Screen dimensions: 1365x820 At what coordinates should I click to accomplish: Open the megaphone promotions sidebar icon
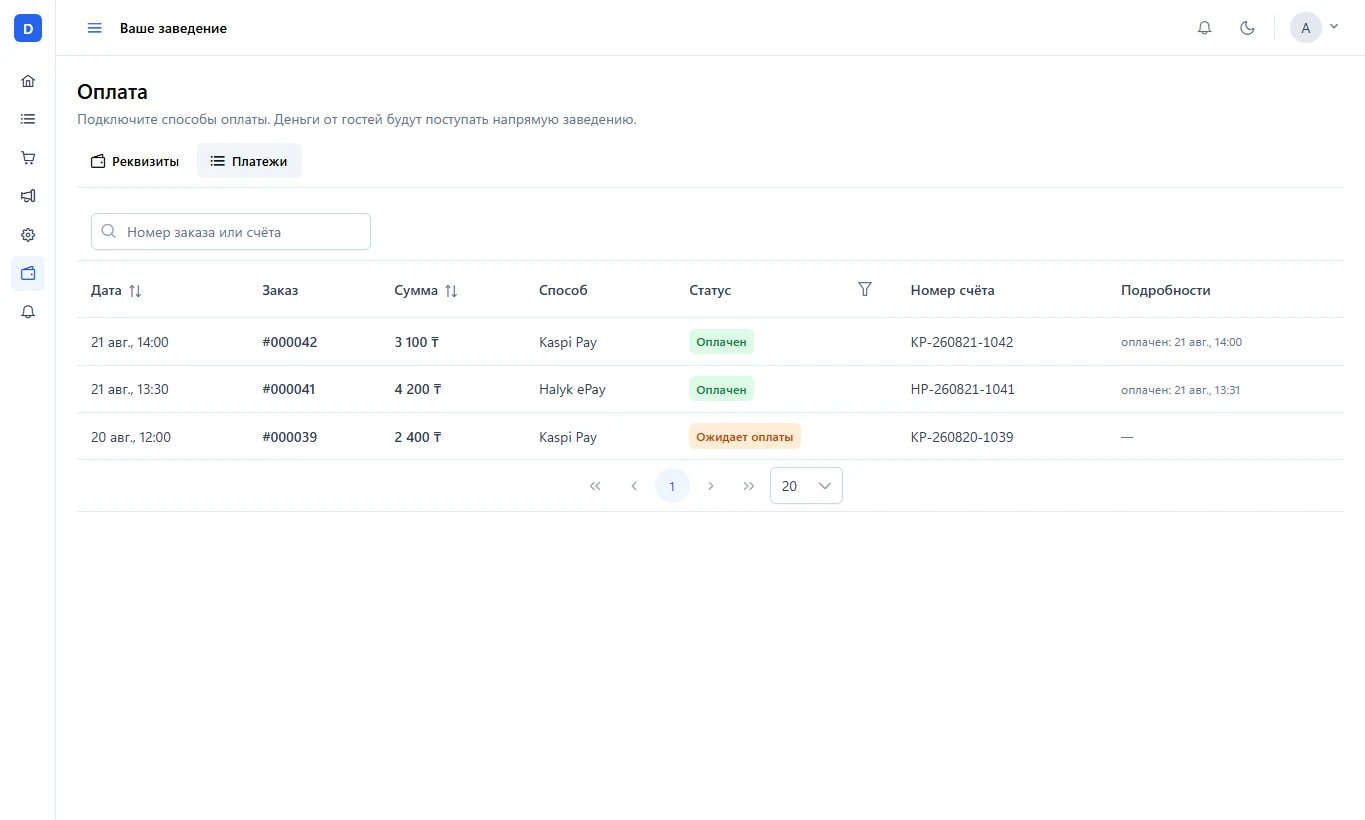point(28,196)
